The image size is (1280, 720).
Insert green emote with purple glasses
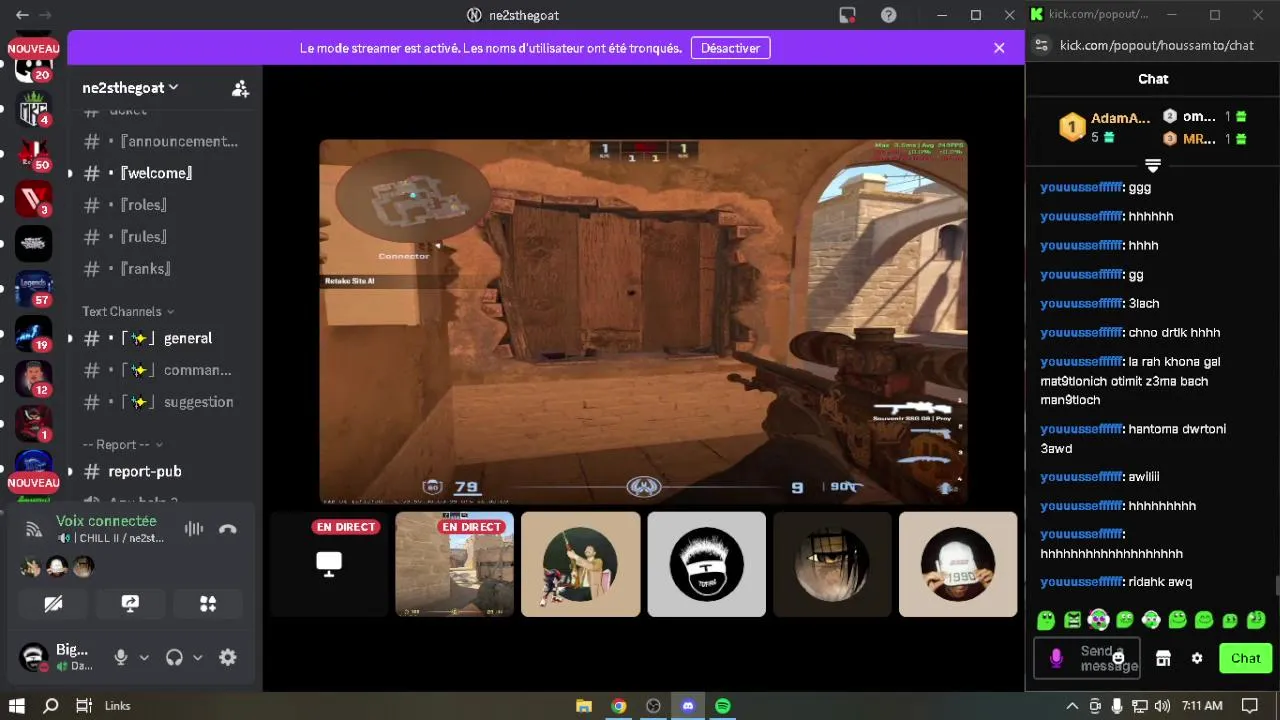coord(1098,620)
